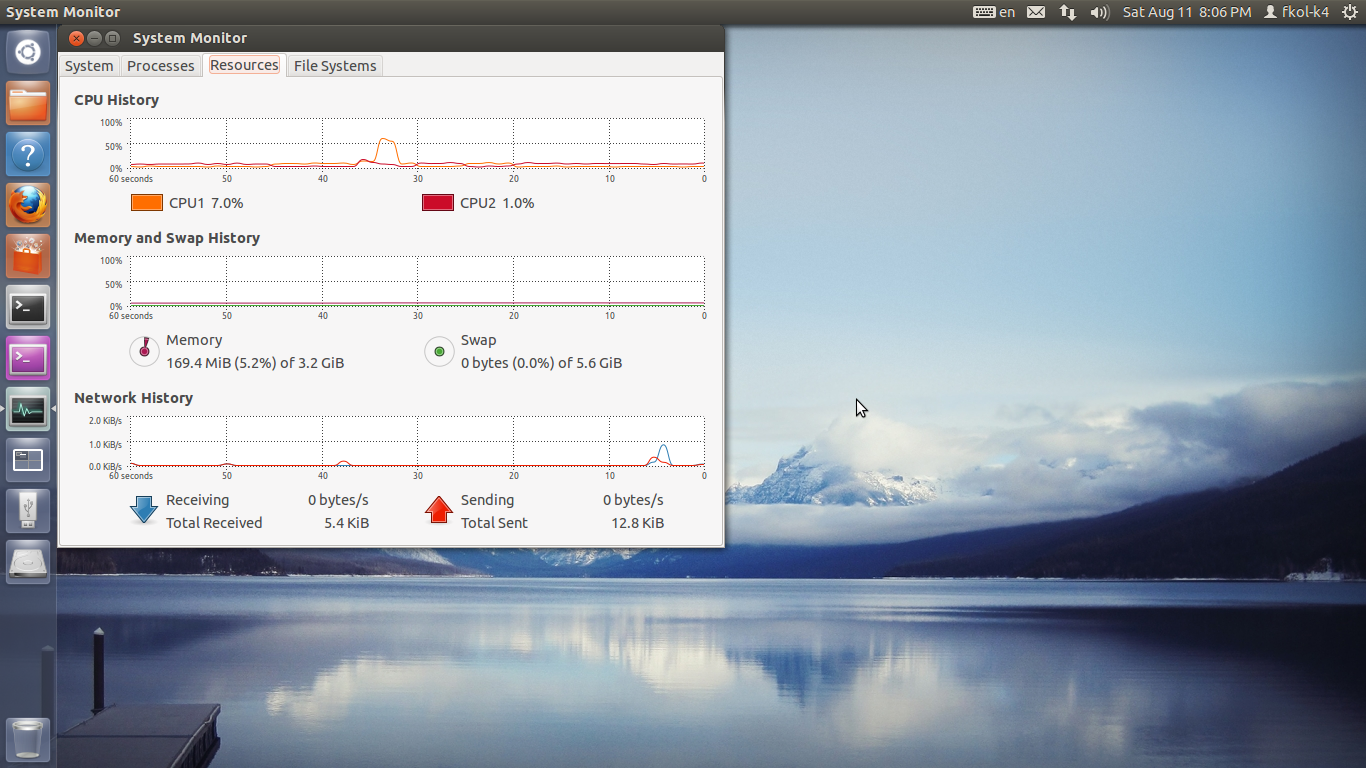Maximize the System Monitor window
Screen dimensions: 1366x768
(113, 38)
